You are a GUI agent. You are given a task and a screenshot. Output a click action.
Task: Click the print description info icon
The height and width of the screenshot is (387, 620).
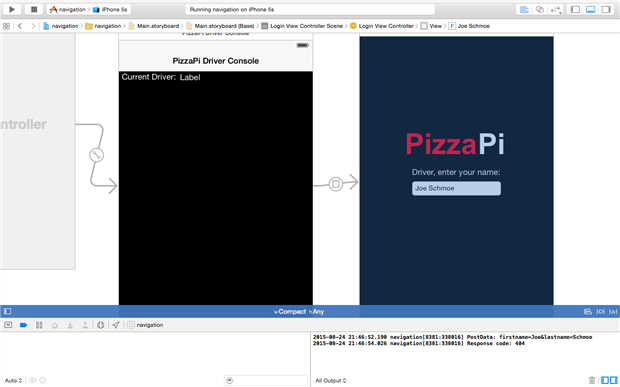pyautogui.click(x=42, y=380)
